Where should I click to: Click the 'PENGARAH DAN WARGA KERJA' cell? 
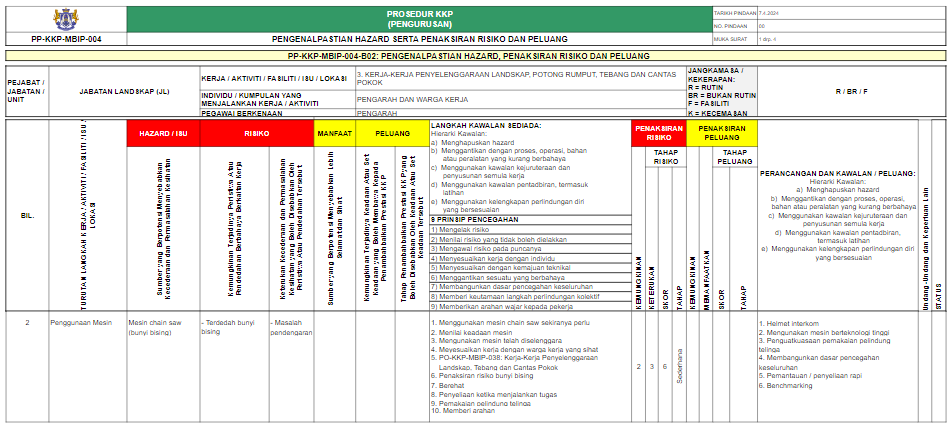click(521, 100)
